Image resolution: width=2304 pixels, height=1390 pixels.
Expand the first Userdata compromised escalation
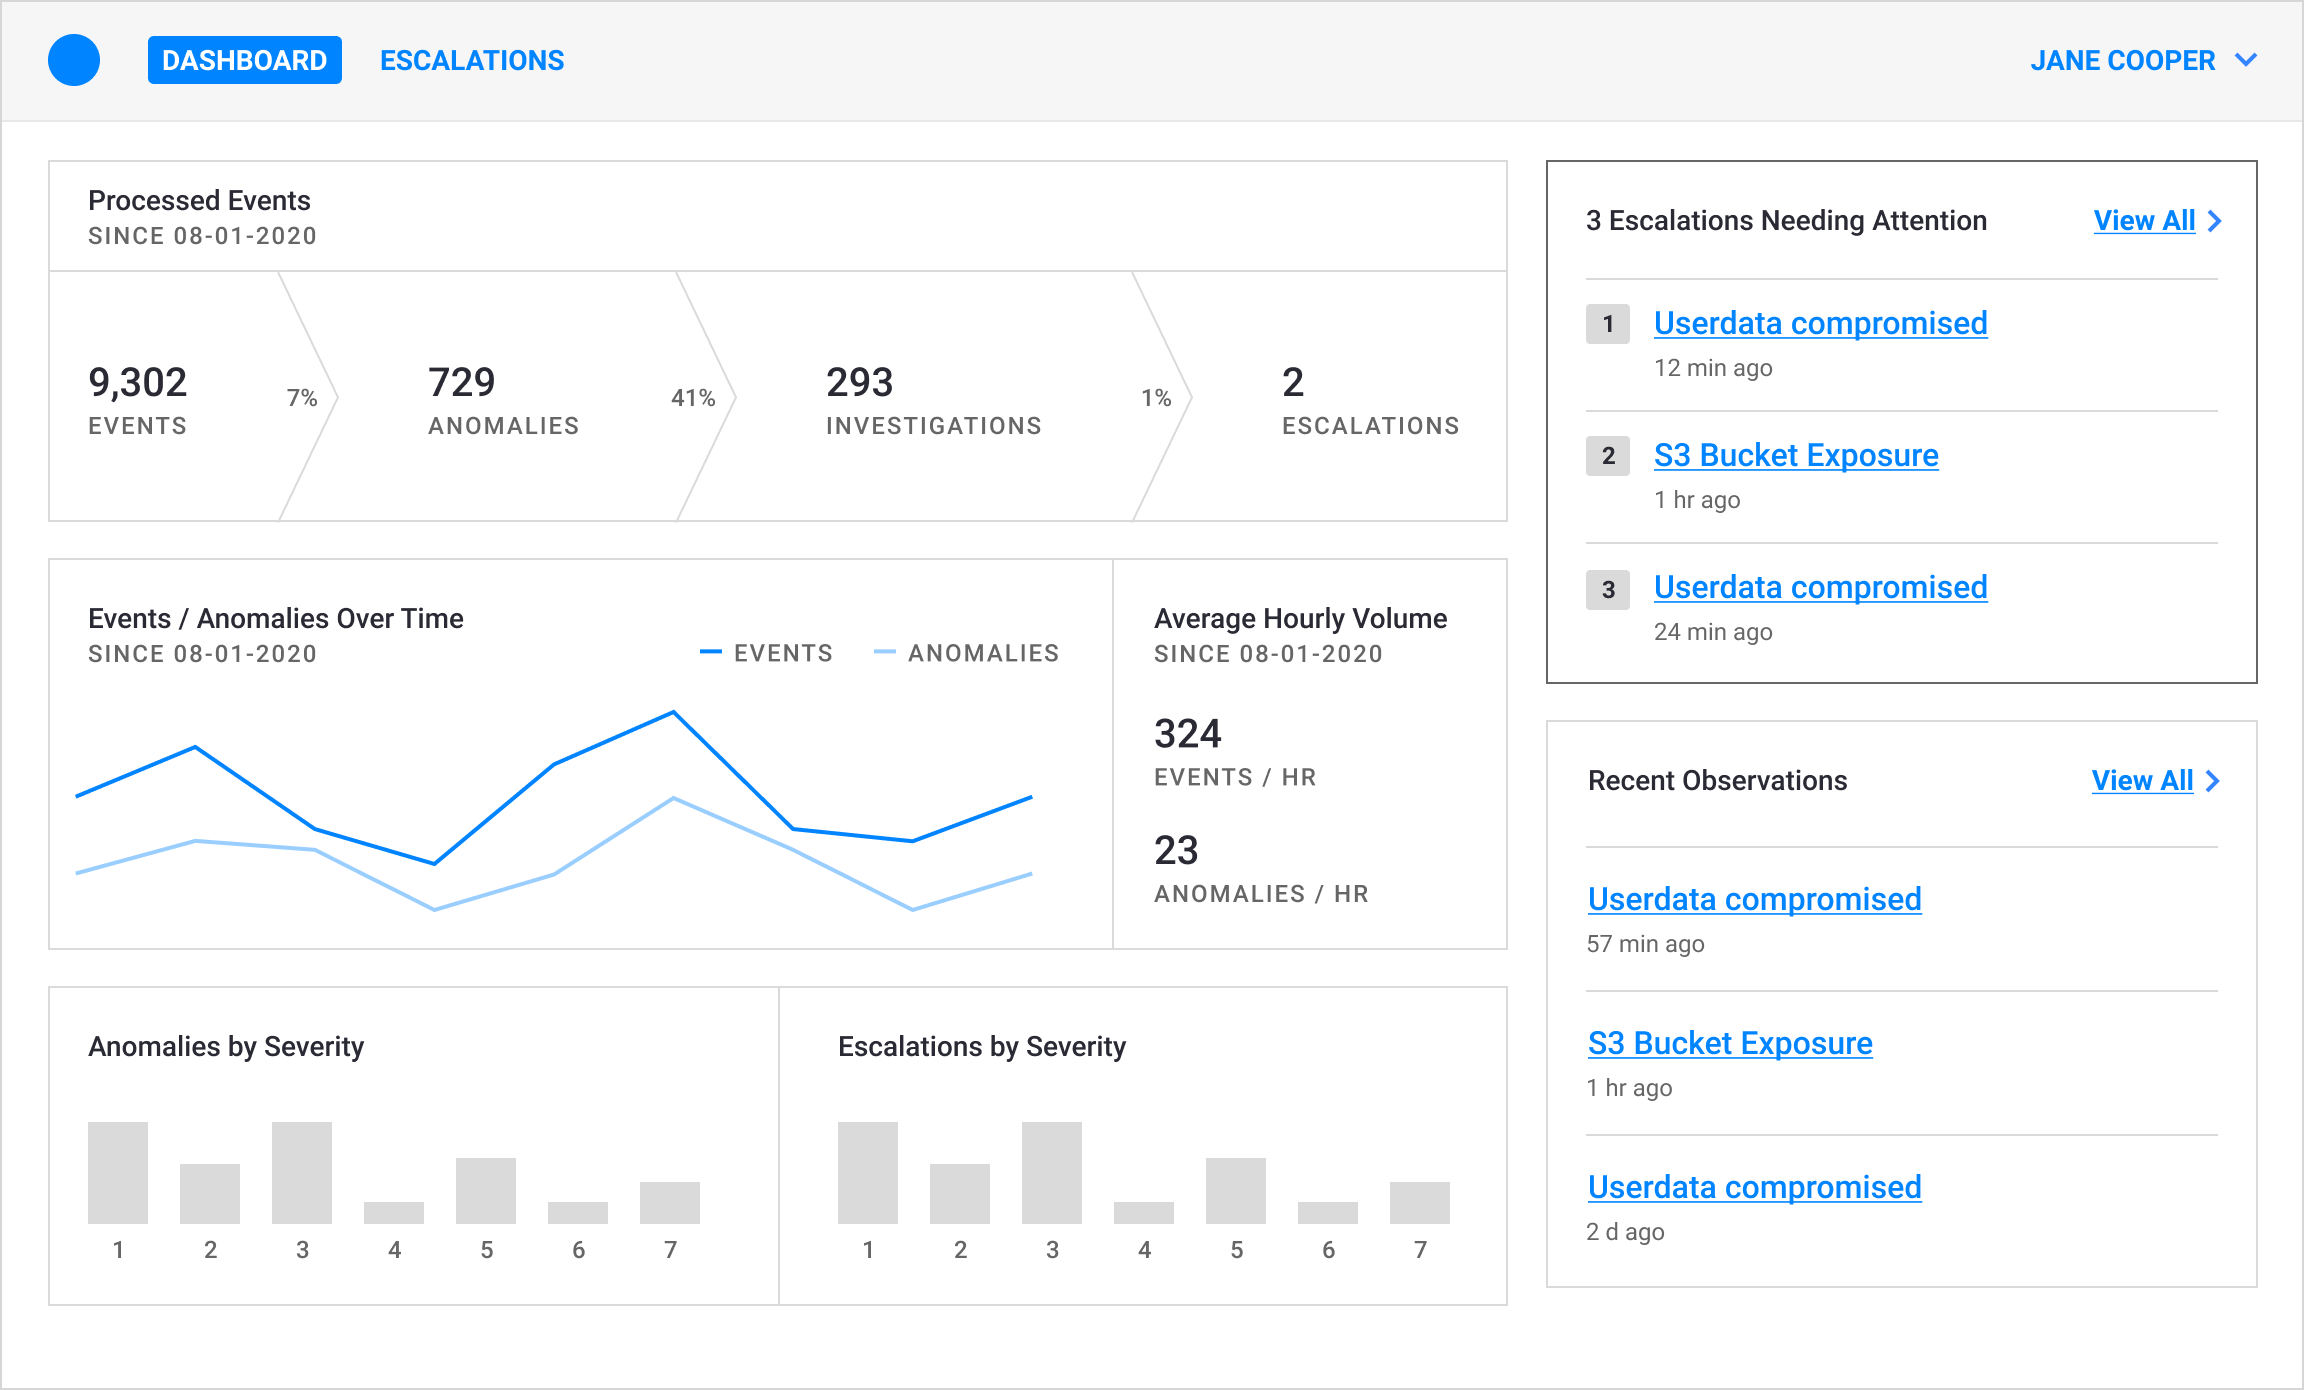coord(1820,323)
